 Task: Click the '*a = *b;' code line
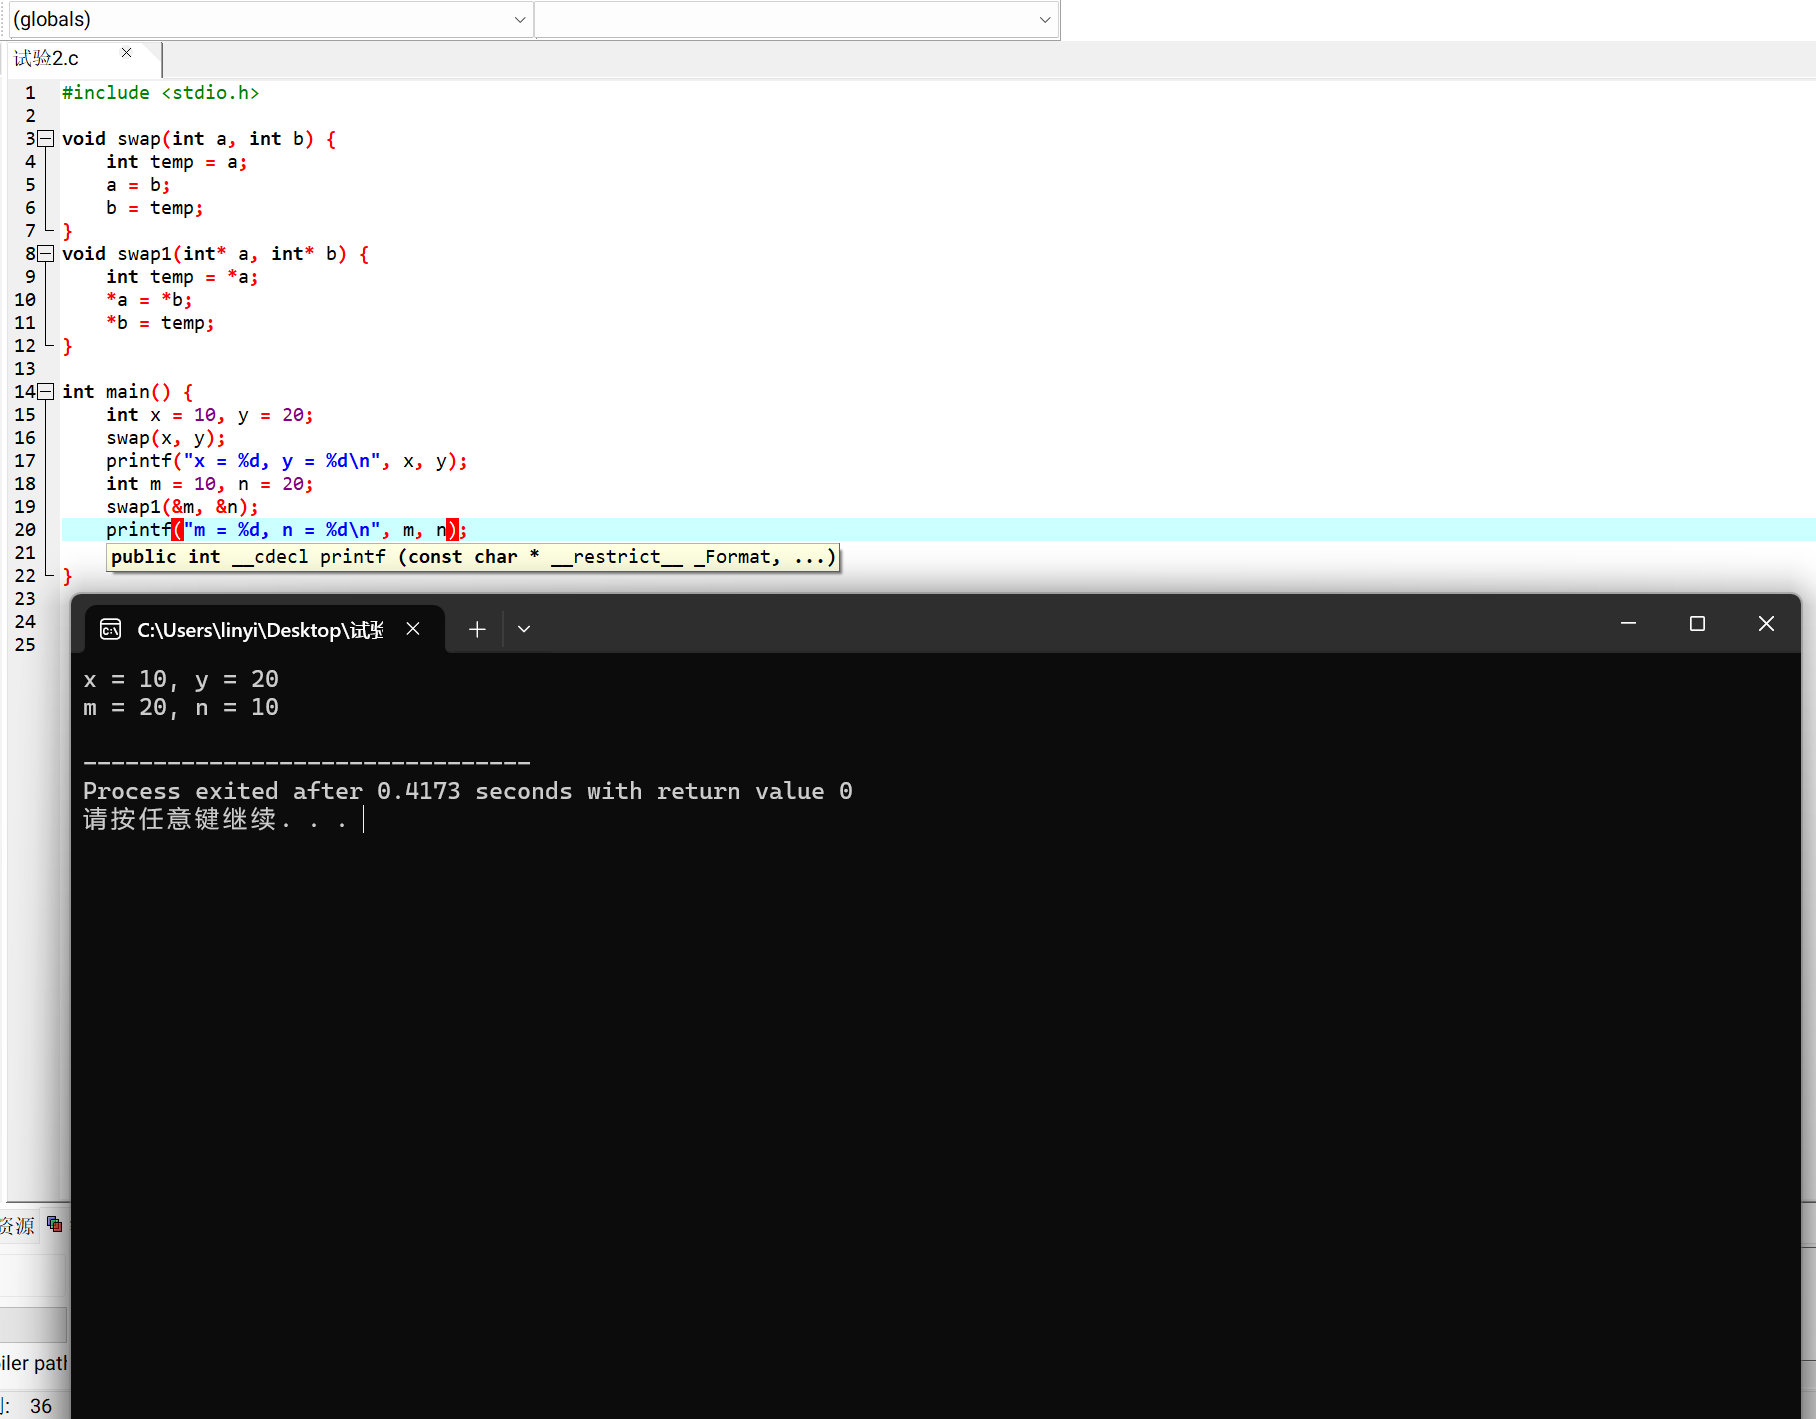pyautogui.click(x=149, y=300)
